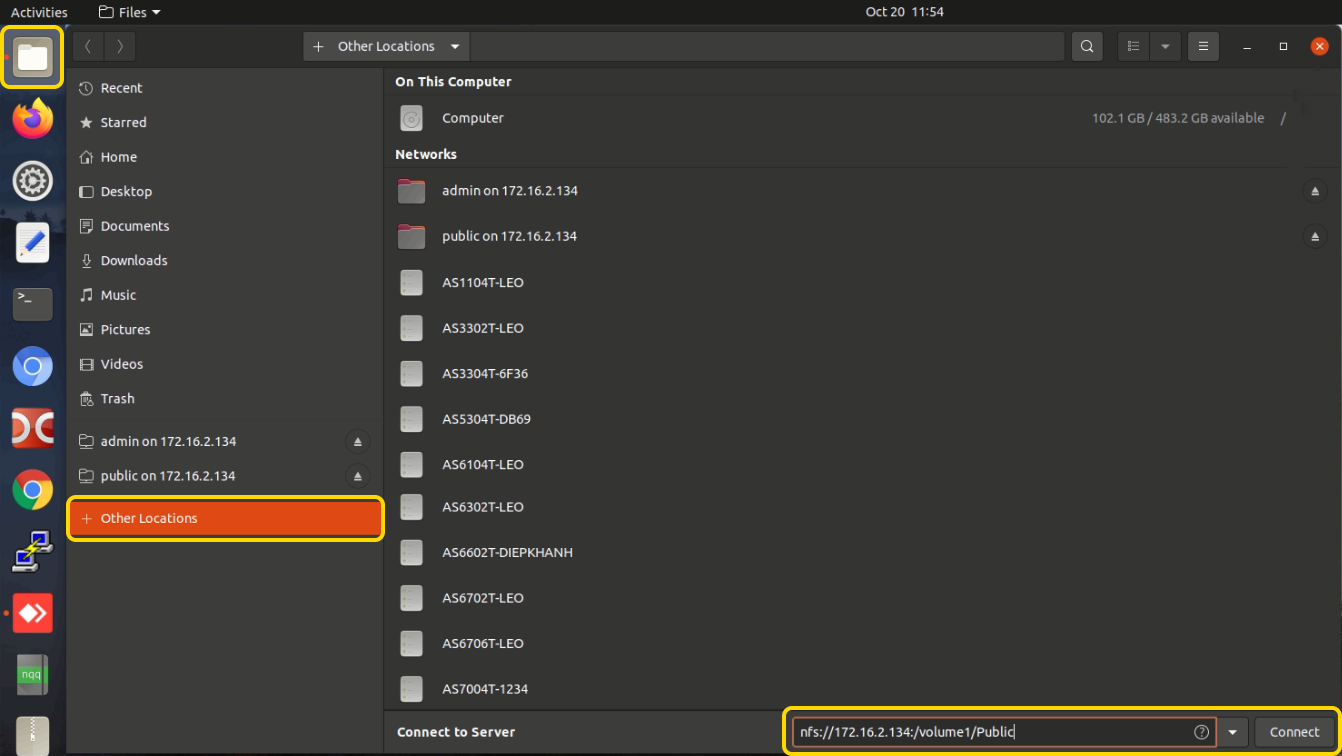Open Desktop folder in sidebar
This screenshot has width=1342, height=756.
pyautogui.click(x=225, y=191)
